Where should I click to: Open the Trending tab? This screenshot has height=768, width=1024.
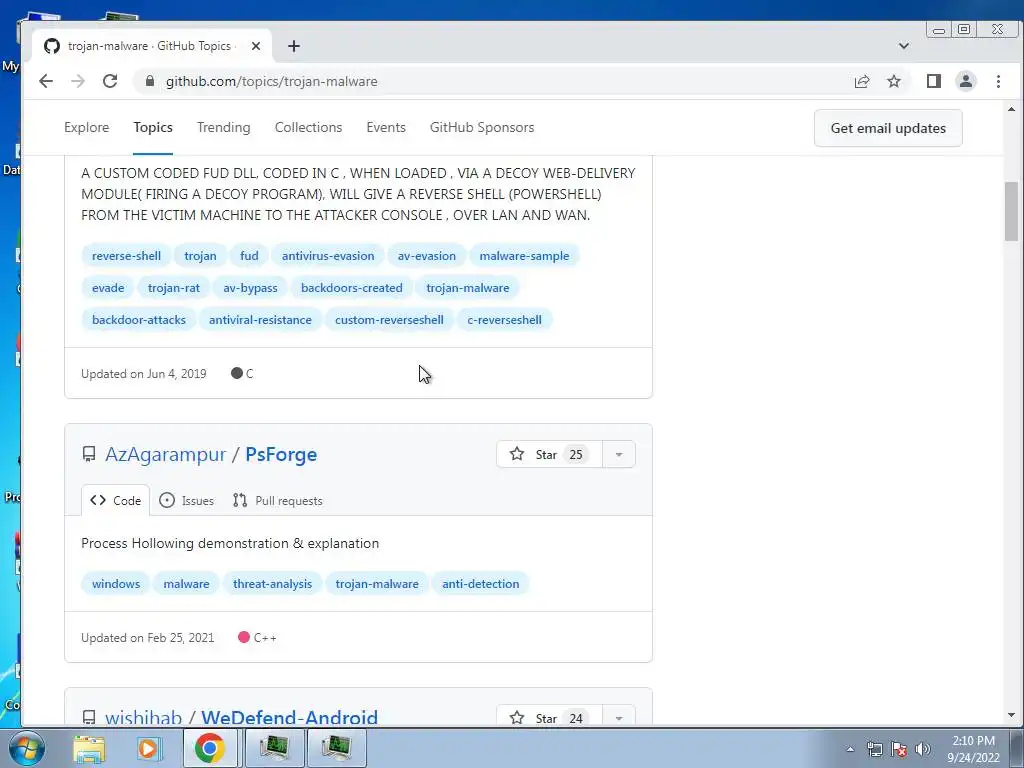click(223, 127)
